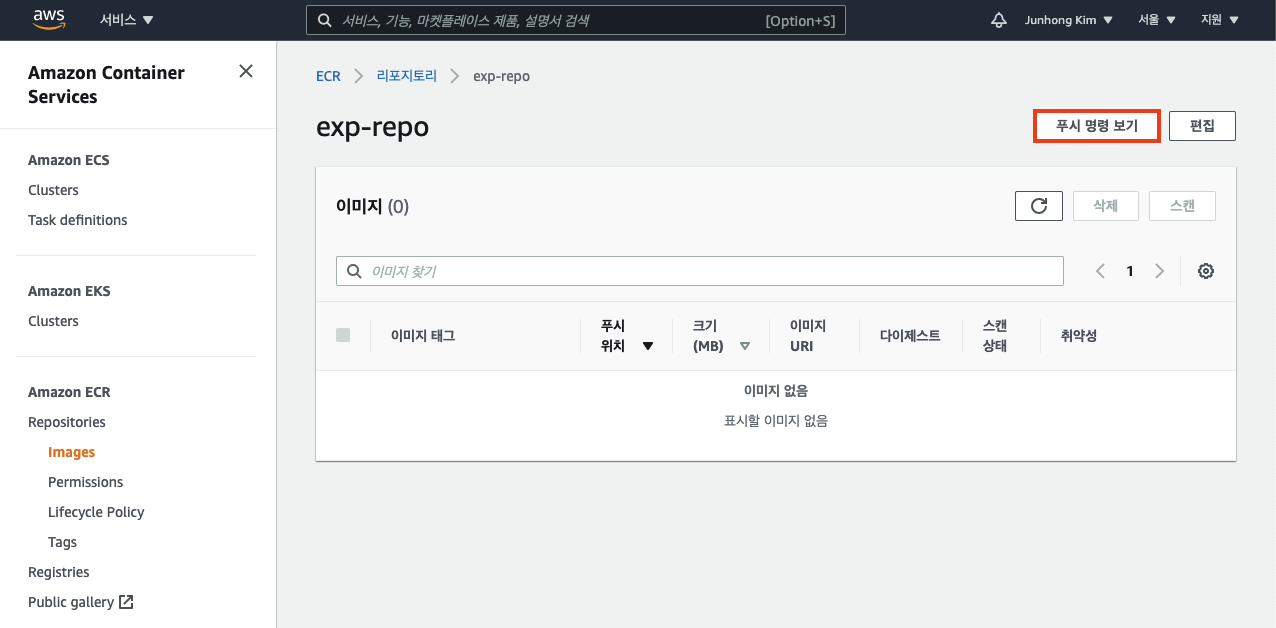The image size is (1276, 628).
Task: Open table settings gear icon
Action: pyautogui.click(x=1206, y=271)
